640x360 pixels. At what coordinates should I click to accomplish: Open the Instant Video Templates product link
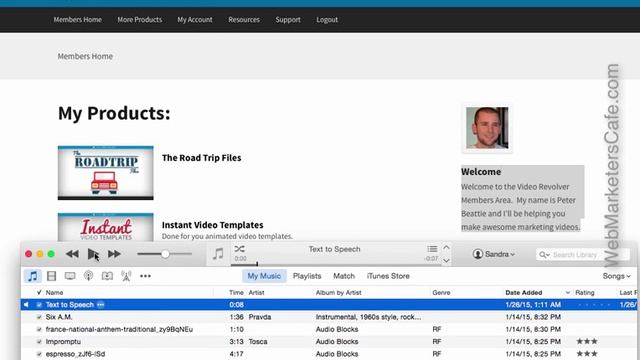(x=212, y=225)
